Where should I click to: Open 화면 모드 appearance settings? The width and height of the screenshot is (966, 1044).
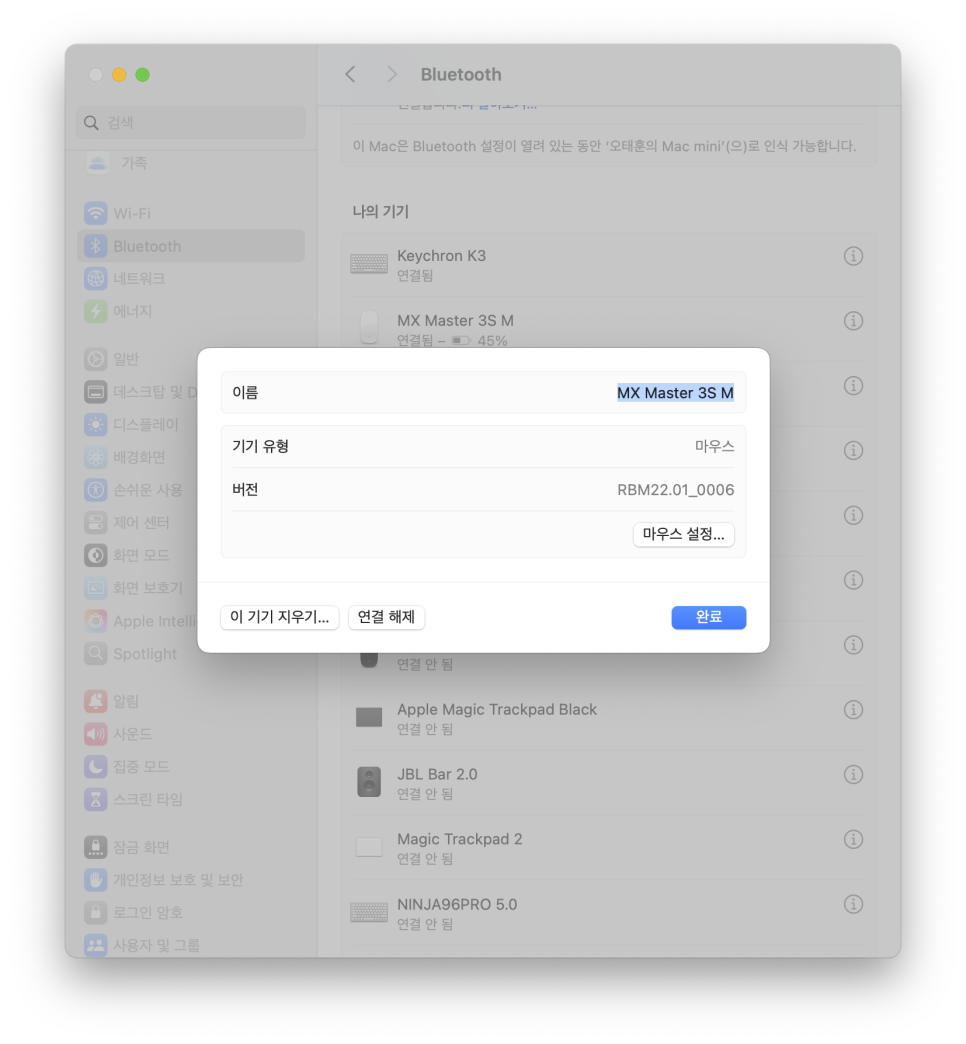click(x=137, y=555)
